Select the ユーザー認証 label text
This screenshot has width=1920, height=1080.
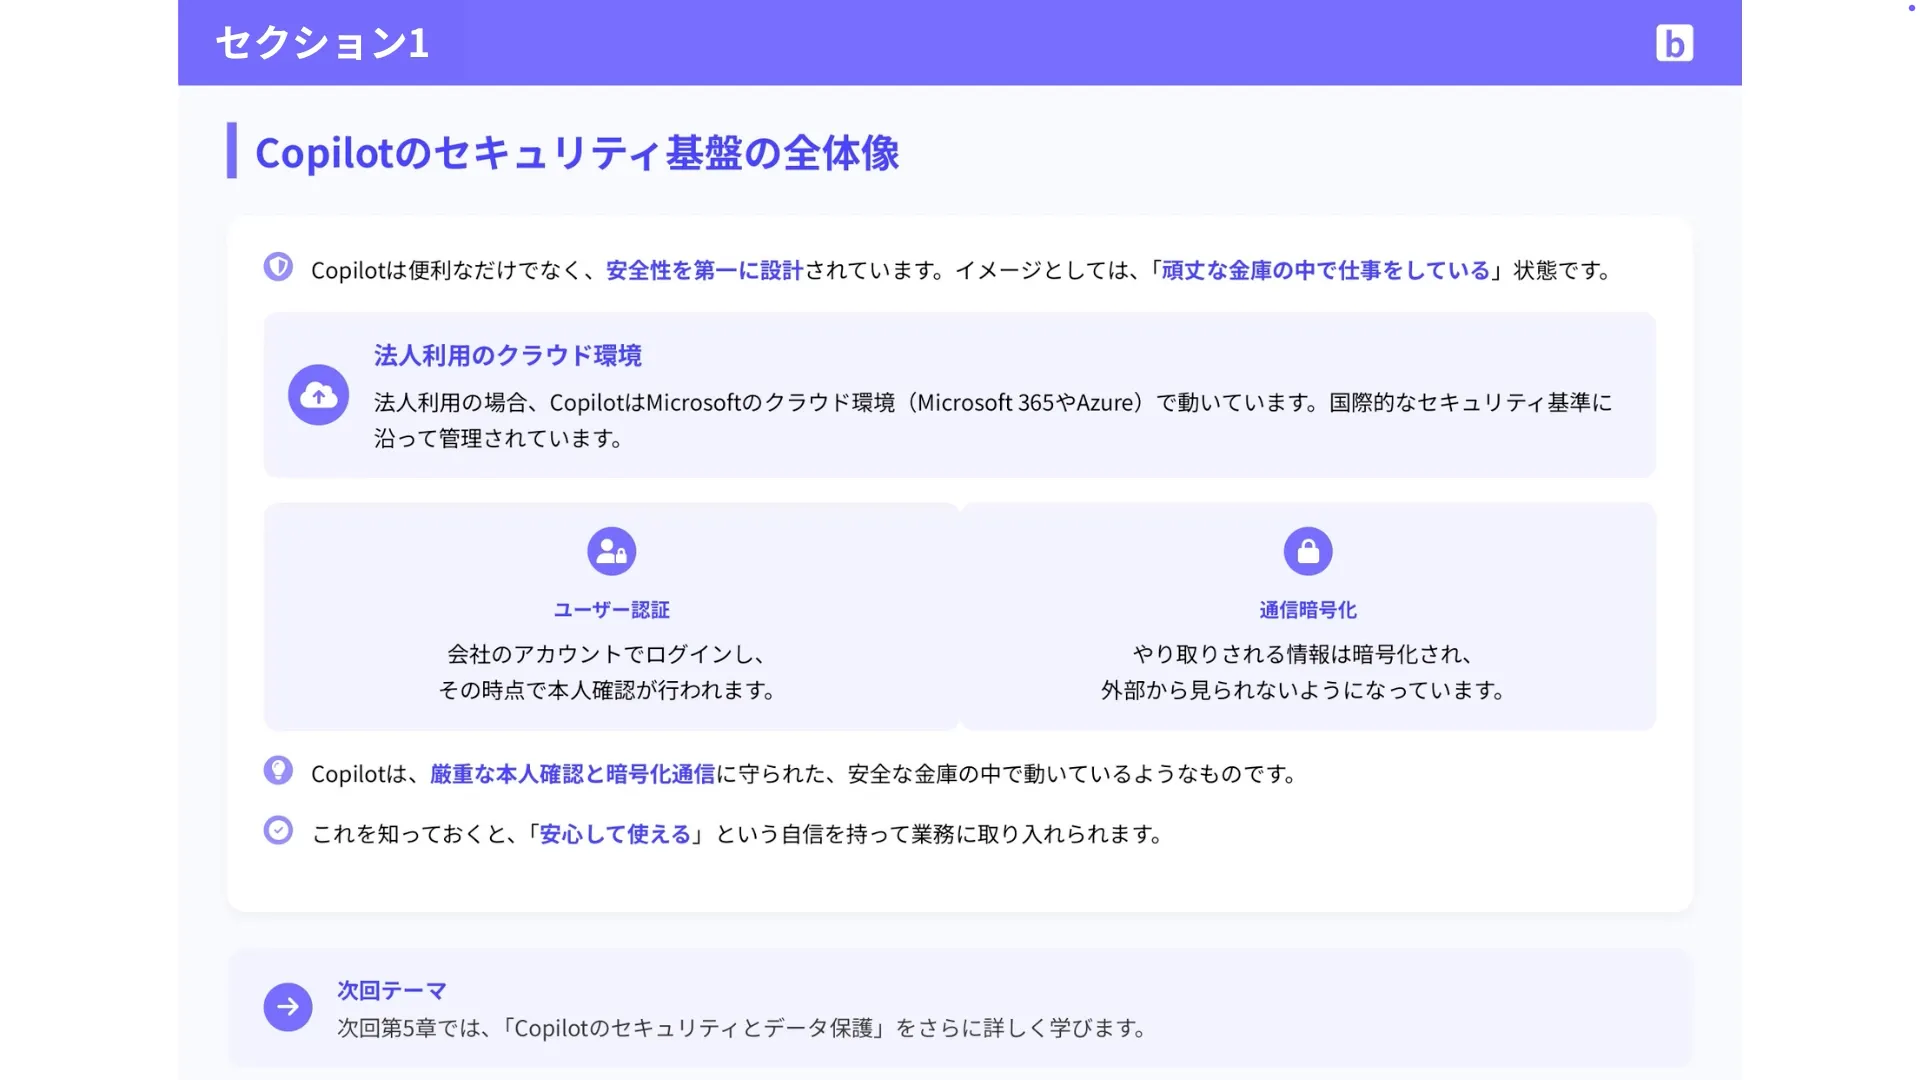[x=611, y=609]
